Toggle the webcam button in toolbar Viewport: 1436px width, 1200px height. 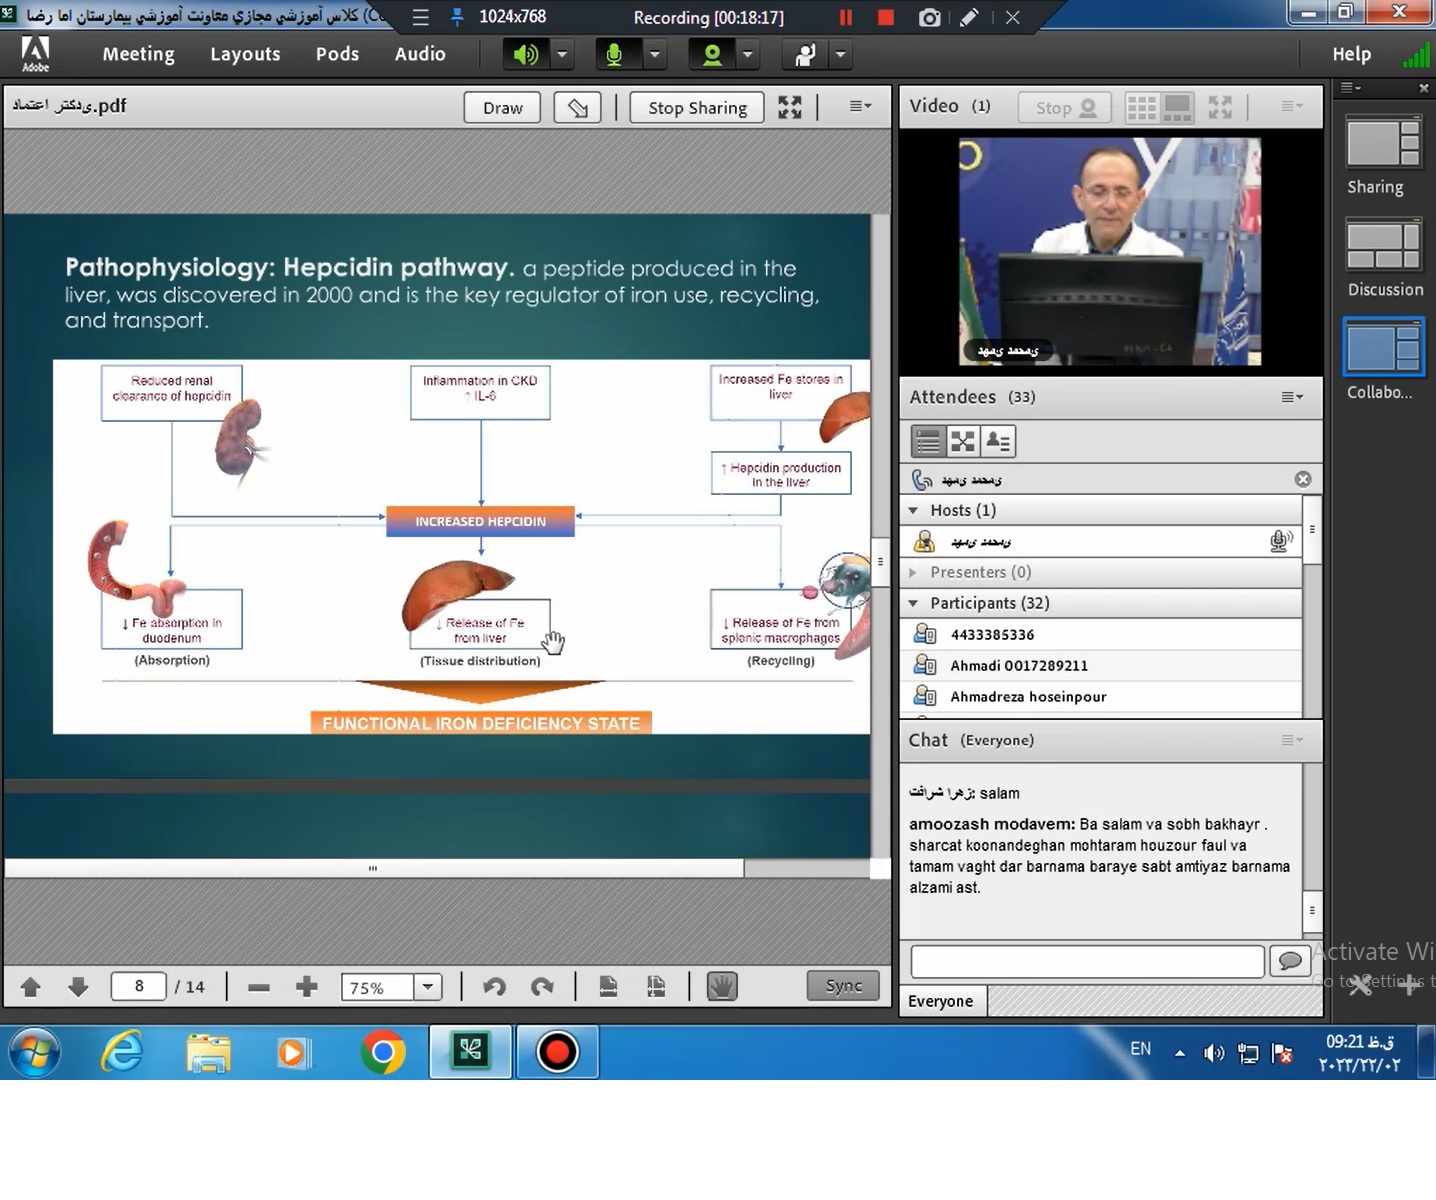point(712,54)
